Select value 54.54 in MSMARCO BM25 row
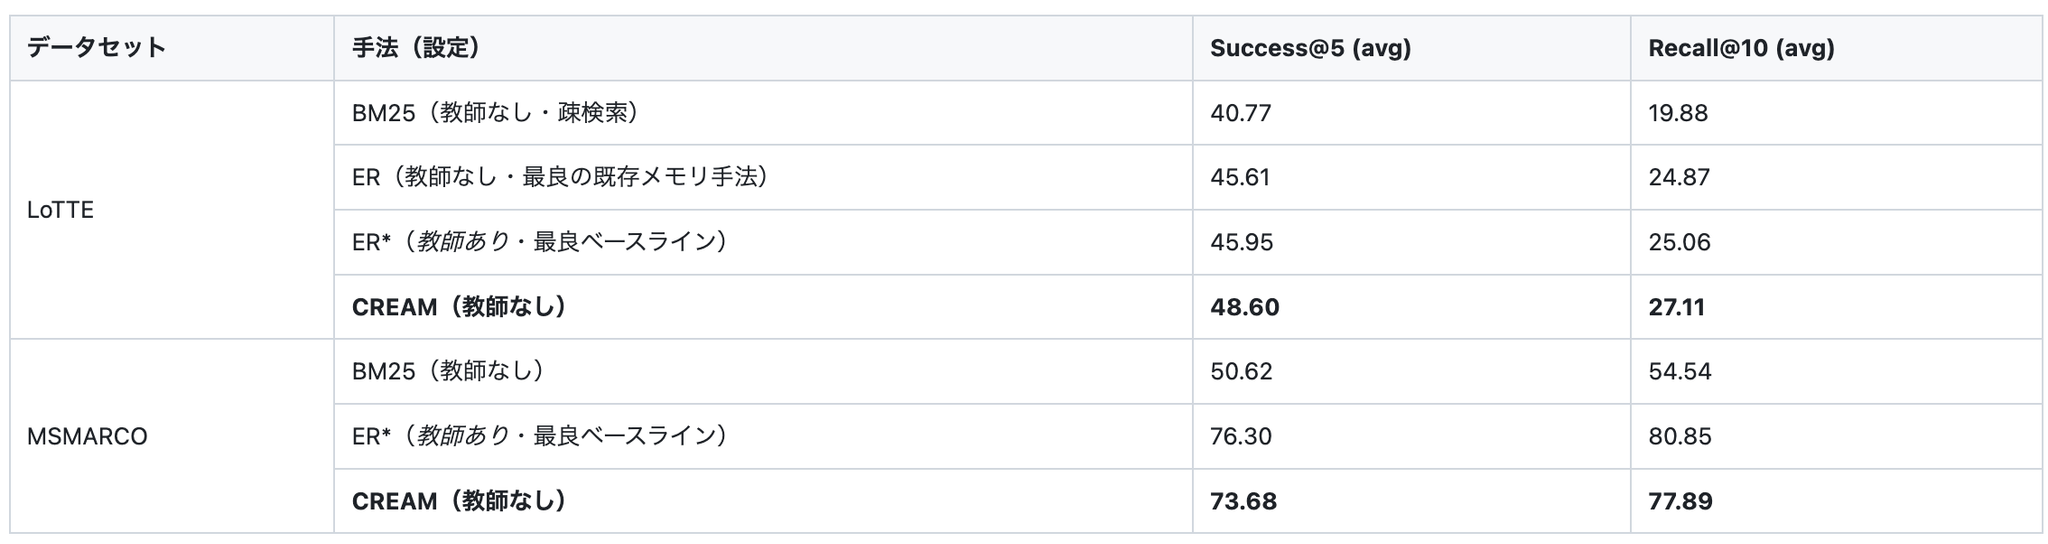 (1680, 371)
